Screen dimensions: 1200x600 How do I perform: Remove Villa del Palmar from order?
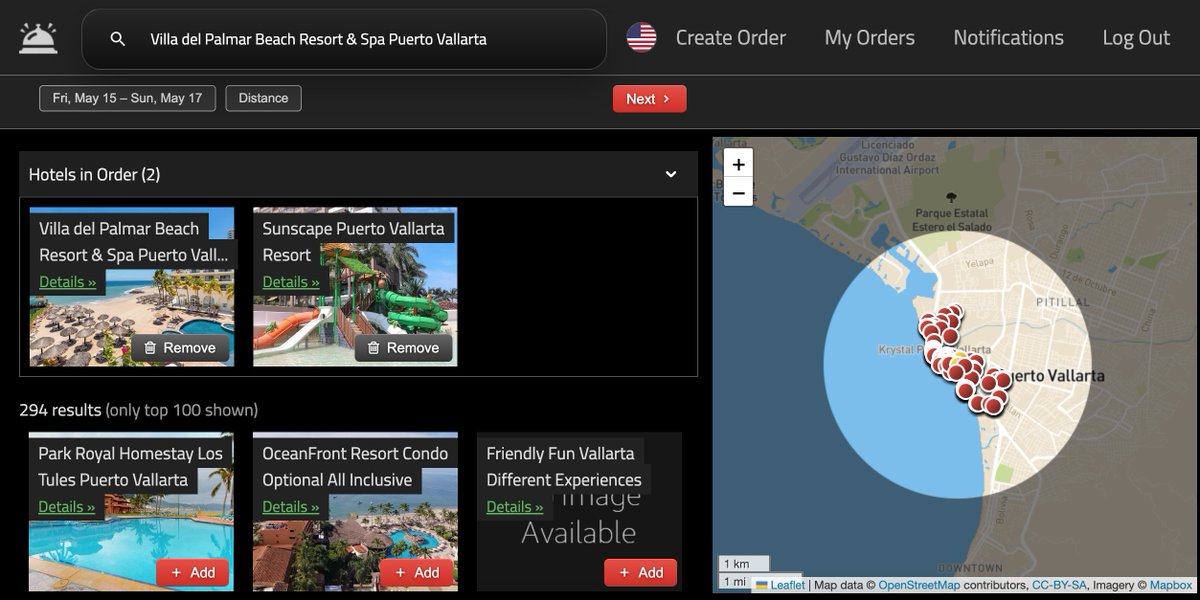coord(180,348)
